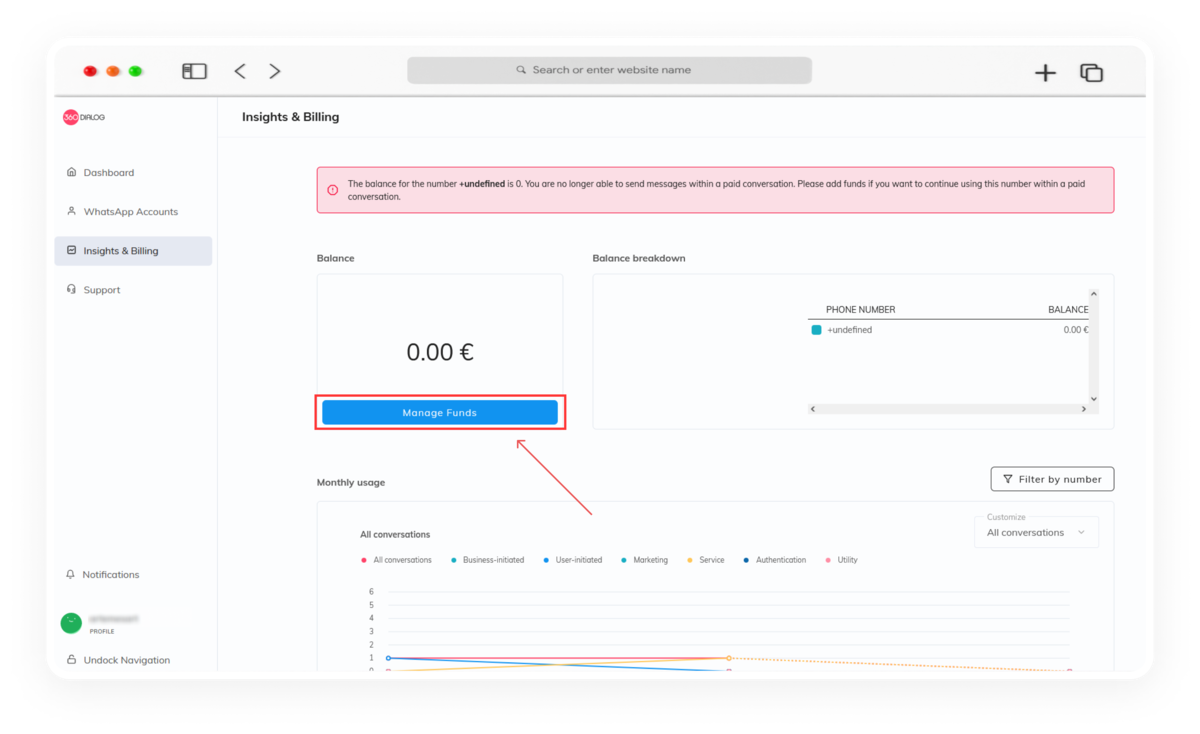Click the breakdown table scroll-left arrow

[x=813, y=409]
